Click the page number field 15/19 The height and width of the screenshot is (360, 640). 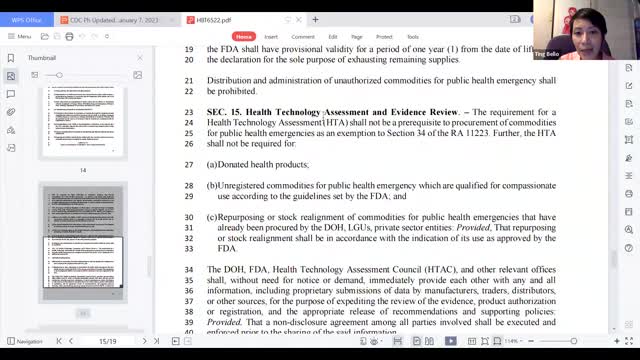tap(108, 341)
